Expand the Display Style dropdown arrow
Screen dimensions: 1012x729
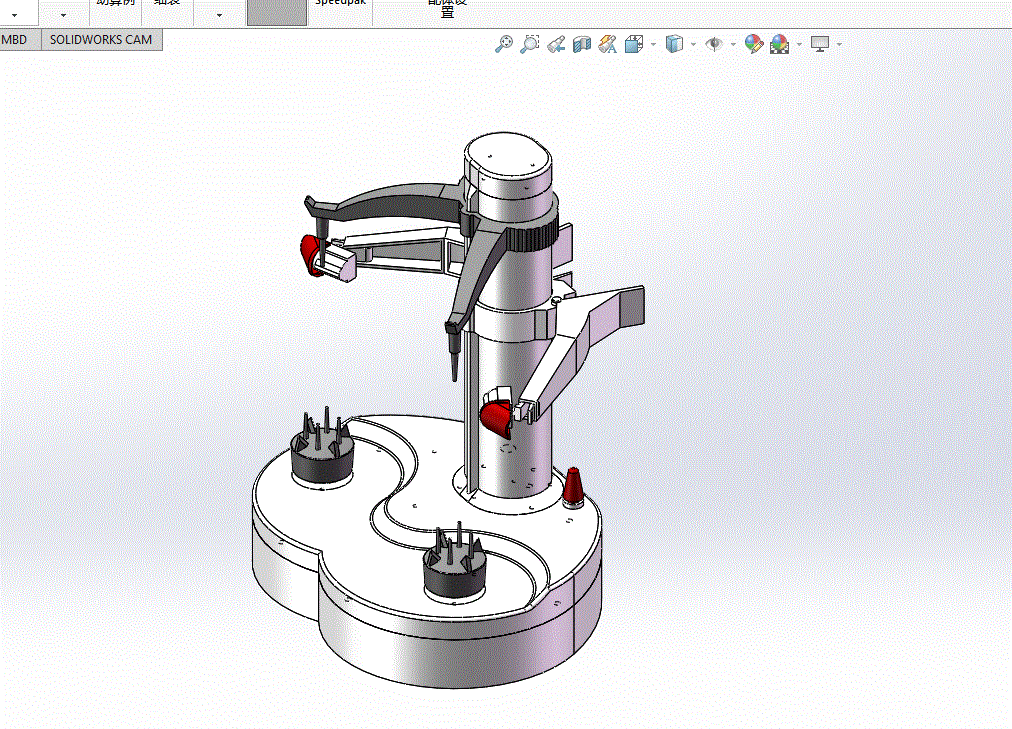tap(693, 45)
